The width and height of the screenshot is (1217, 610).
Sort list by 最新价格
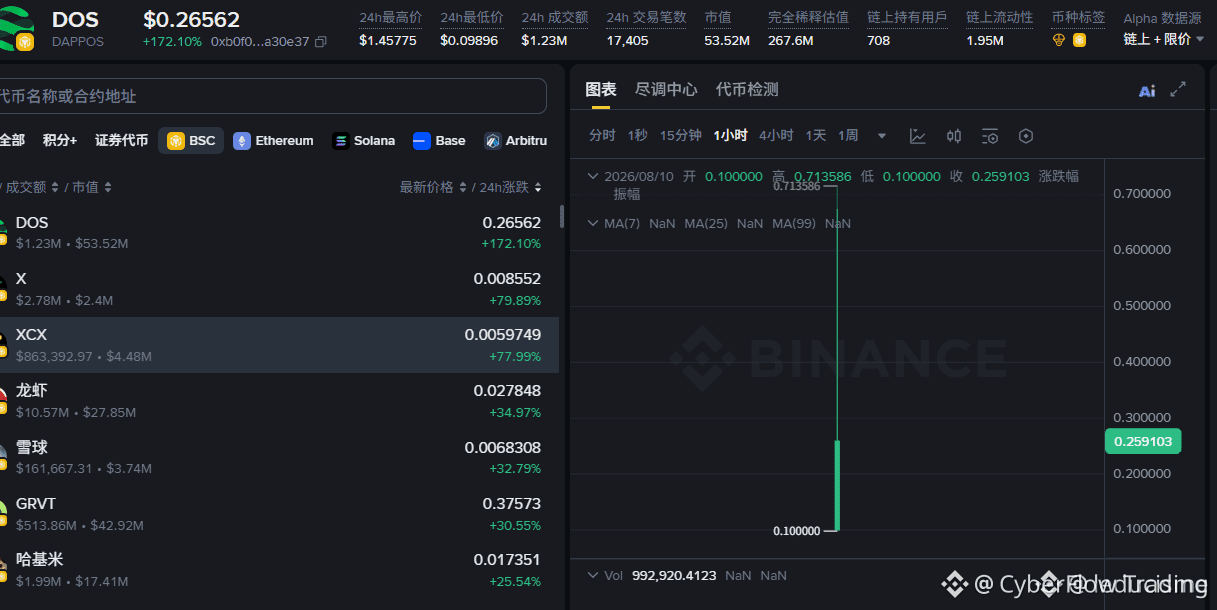coord(433,187)
